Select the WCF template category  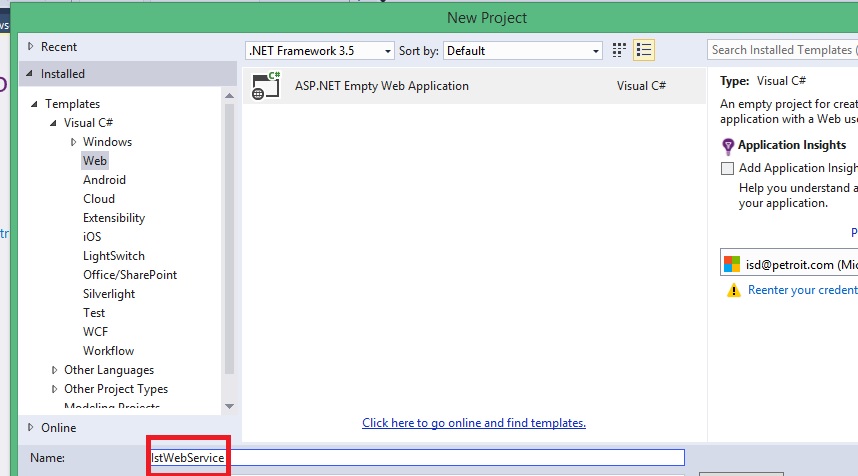point(96,332)
